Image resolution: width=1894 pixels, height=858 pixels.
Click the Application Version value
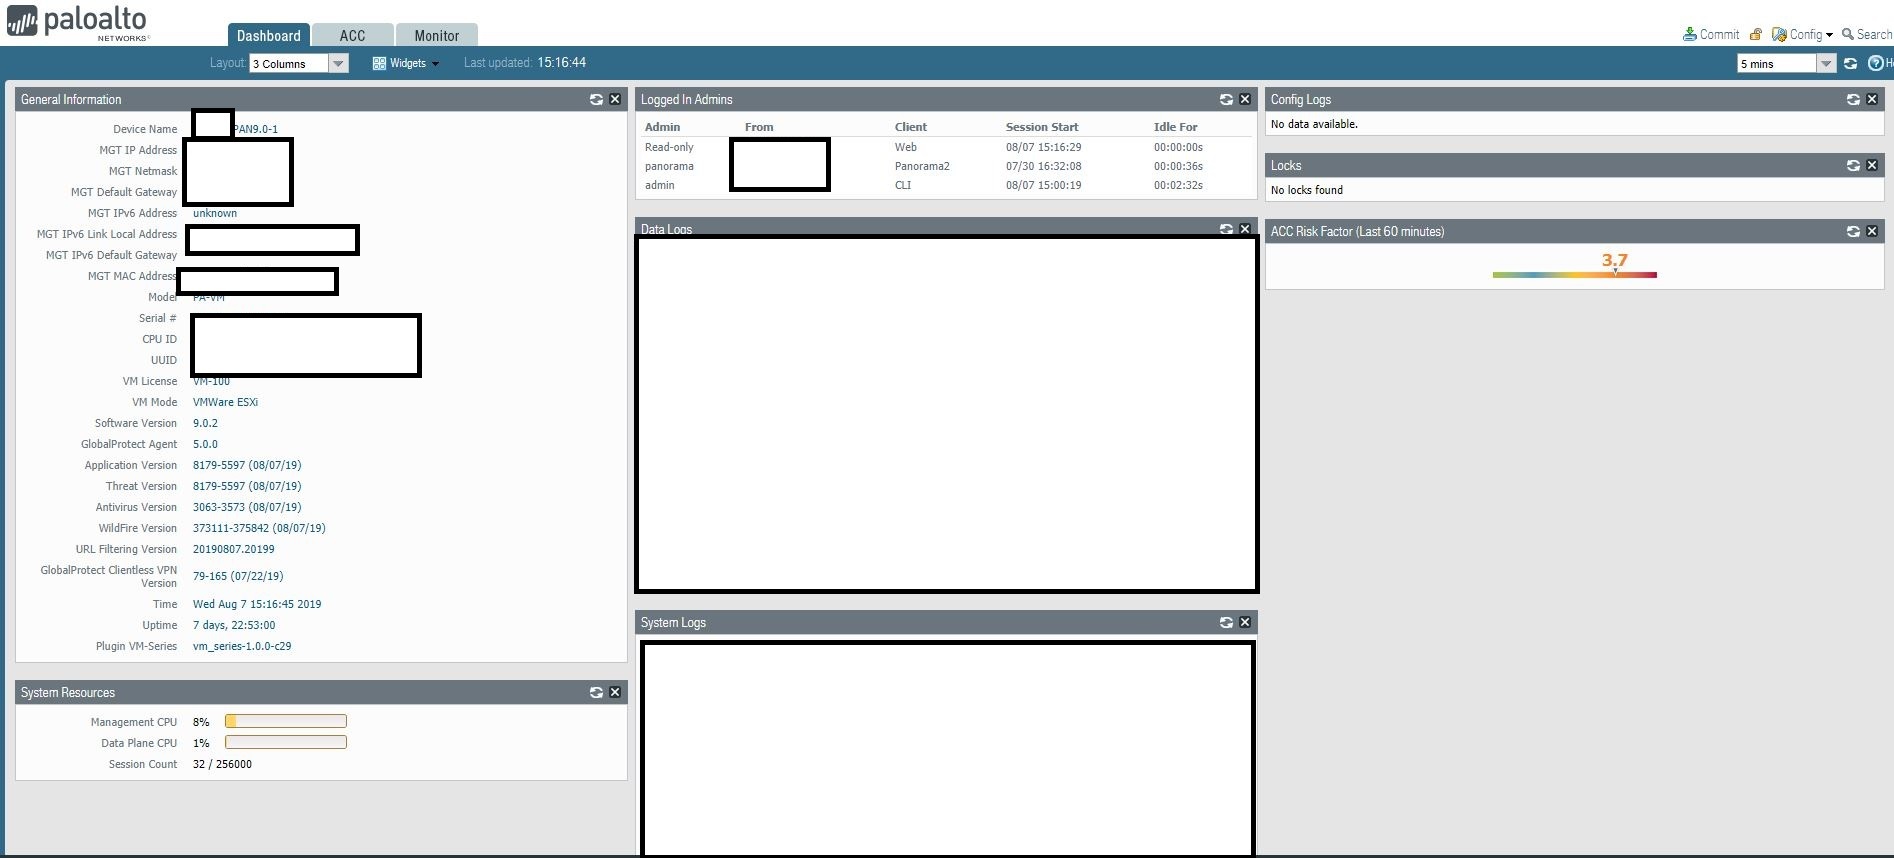[x=247, y=465]
